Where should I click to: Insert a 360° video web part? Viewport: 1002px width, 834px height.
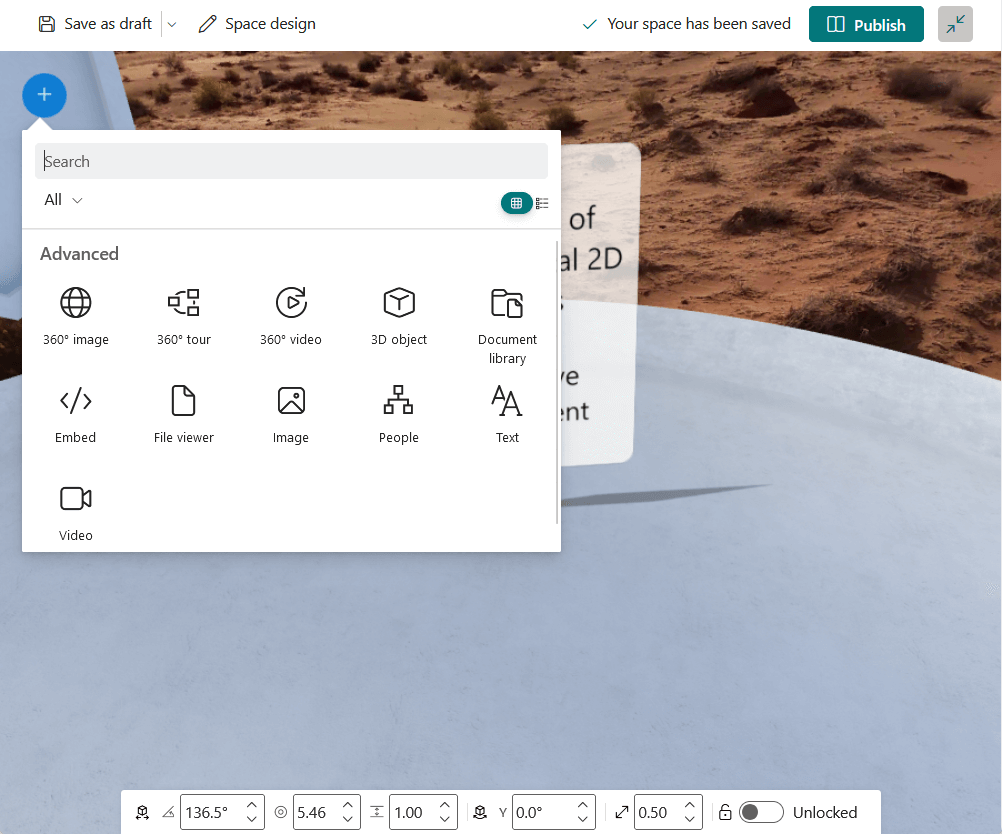[x=291, y=317]
